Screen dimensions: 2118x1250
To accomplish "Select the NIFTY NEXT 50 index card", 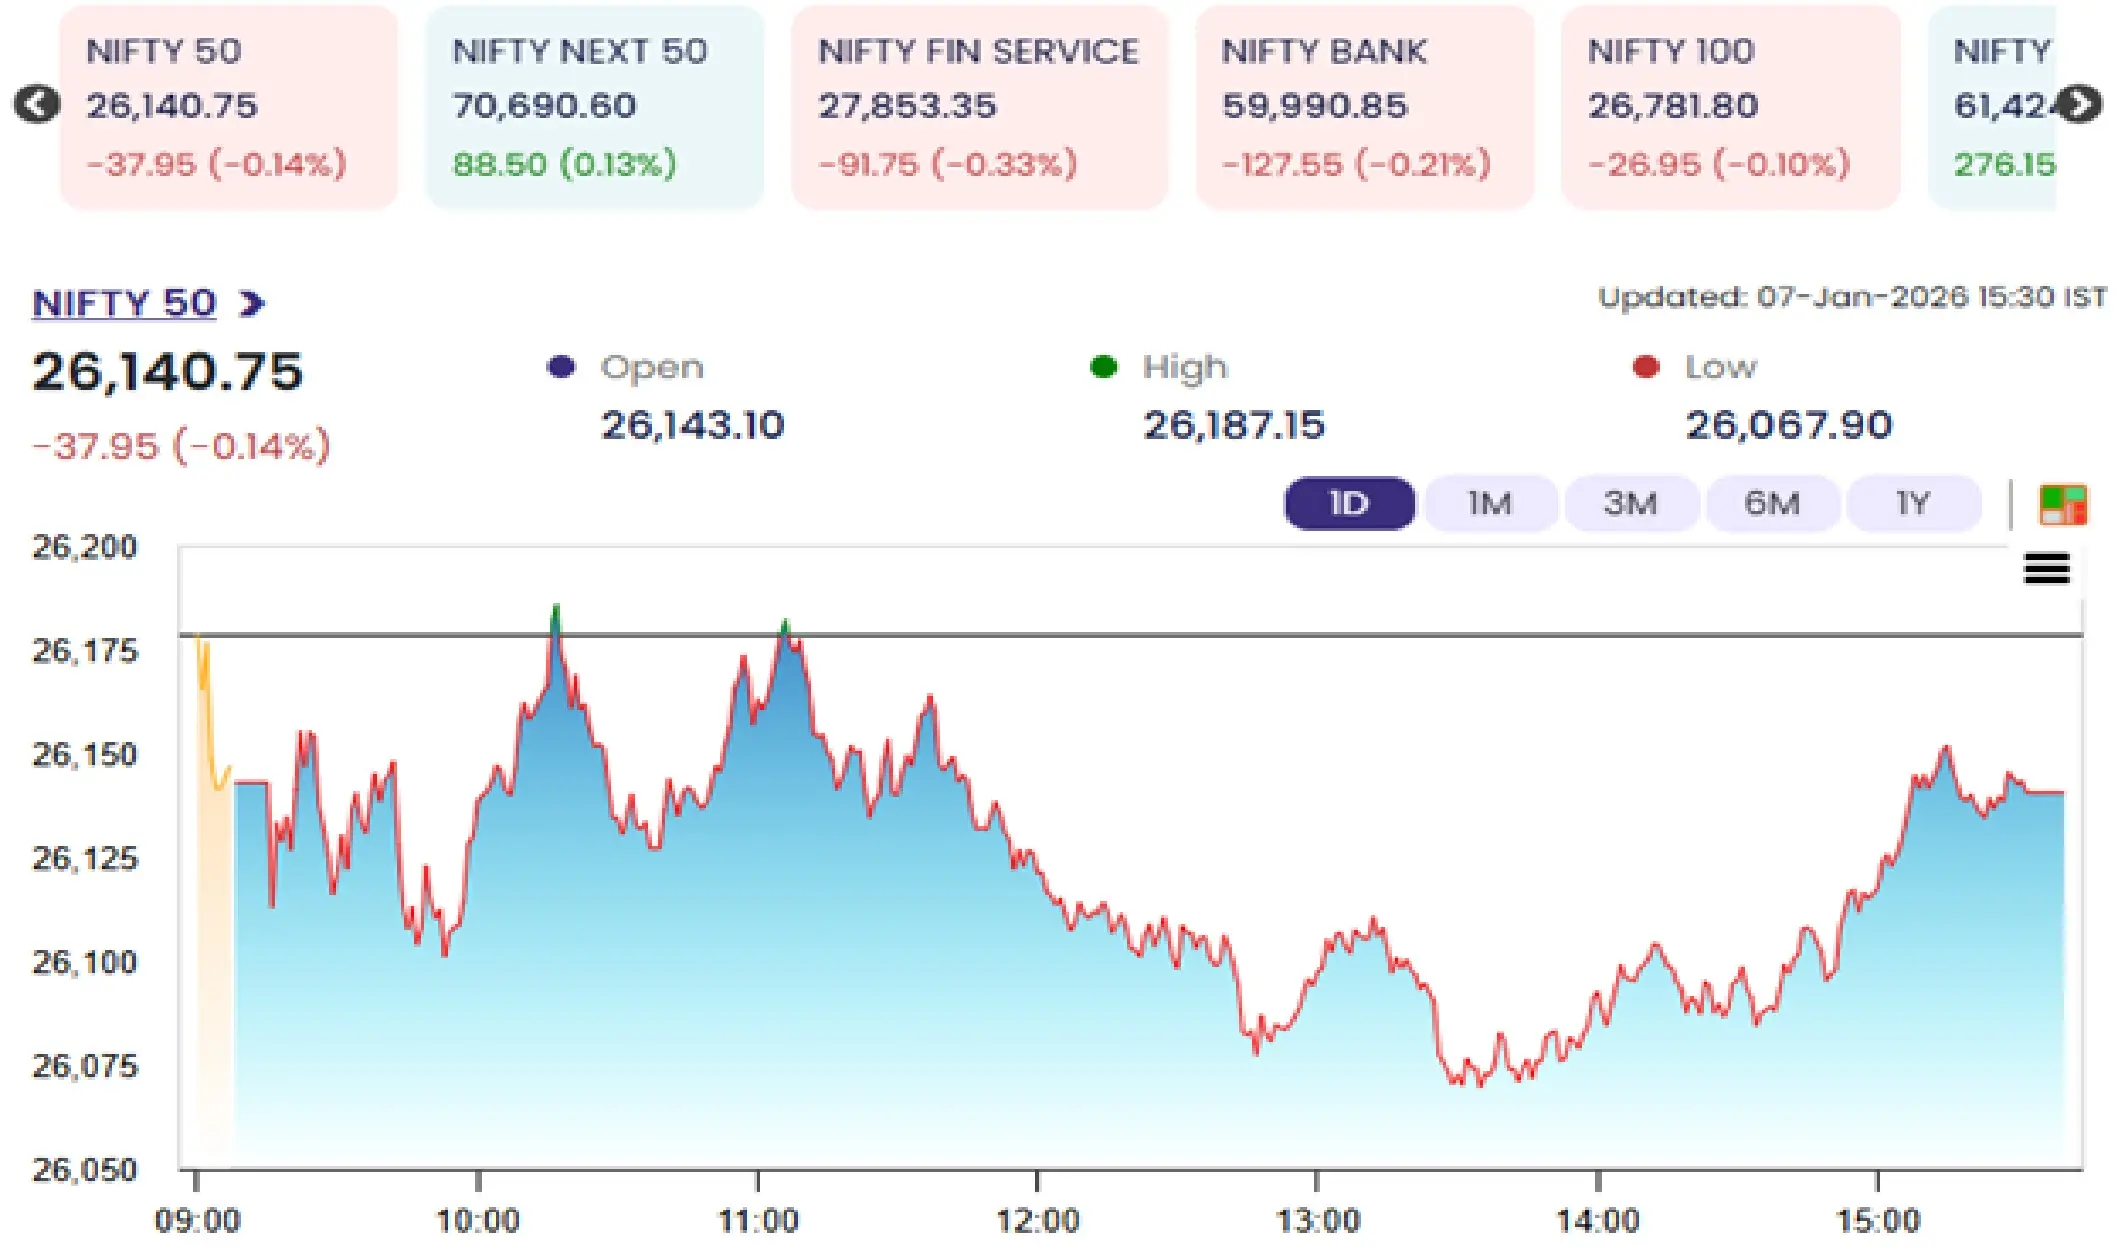I will click(594, 107).
